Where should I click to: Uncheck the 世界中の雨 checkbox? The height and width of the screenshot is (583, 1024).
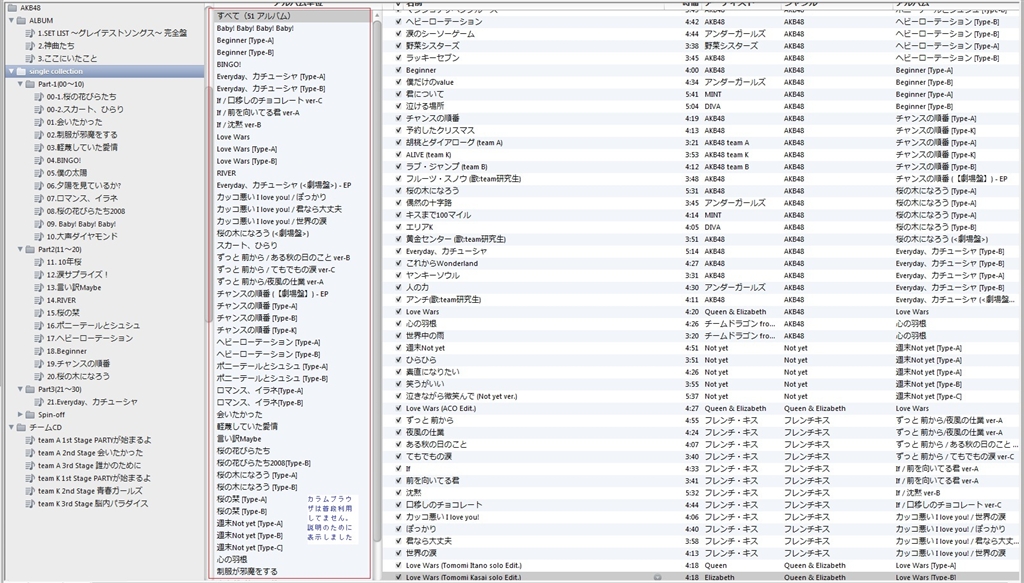click(x=398, y=336)
